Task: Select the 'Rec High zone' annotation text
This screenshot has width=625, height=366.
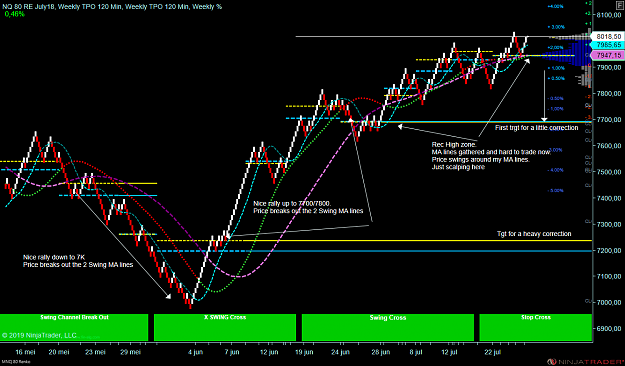Action: coord(454,145)
